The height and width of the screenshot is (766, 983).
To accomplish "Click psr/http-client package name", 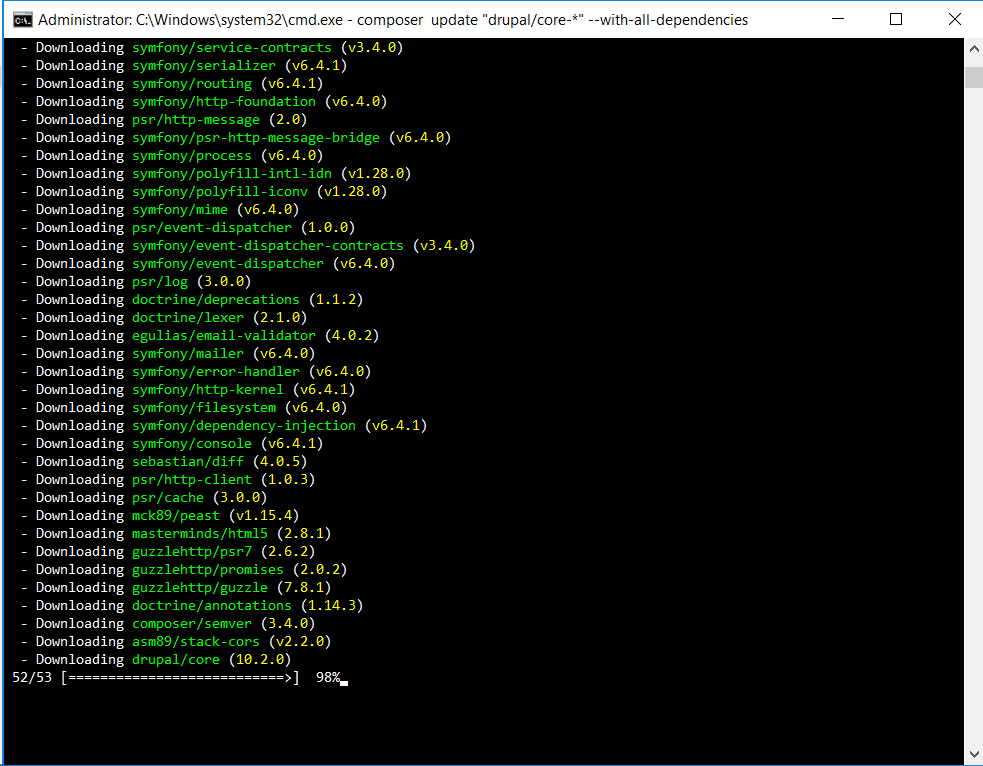I will pos(192,480).
